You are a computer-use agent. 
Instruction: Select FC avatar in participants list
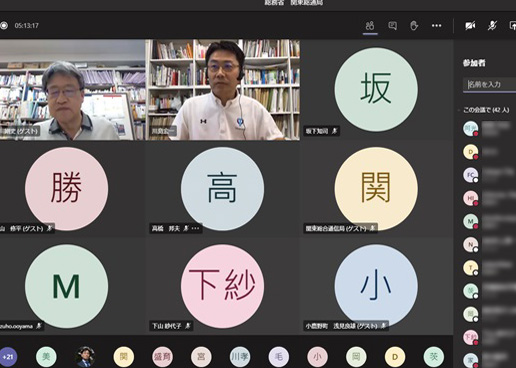coord(471,175)
